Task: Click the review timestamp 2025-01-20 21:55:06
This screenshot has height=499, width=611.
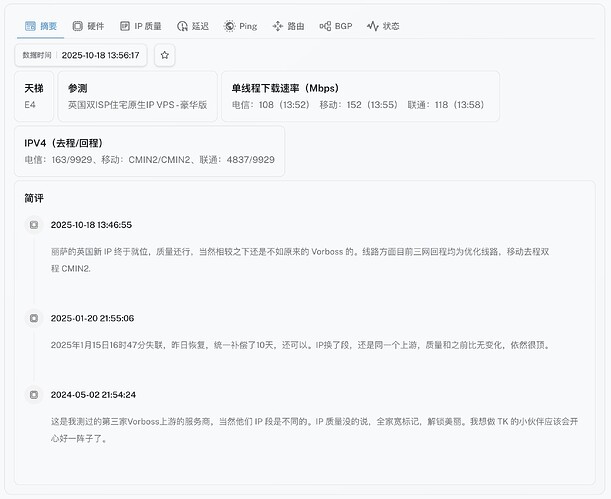Action: (x=92, y=318)
